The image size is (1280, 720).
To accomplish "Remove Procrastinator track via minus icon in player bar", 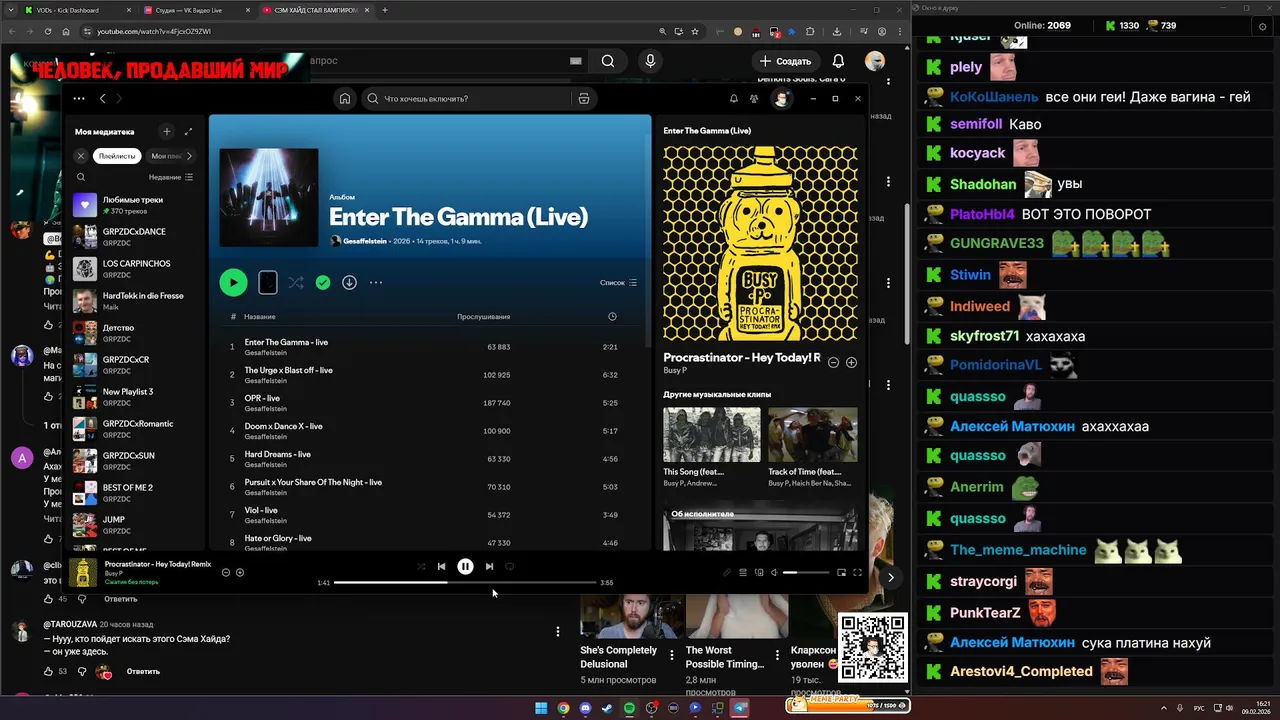I will 226,573.
